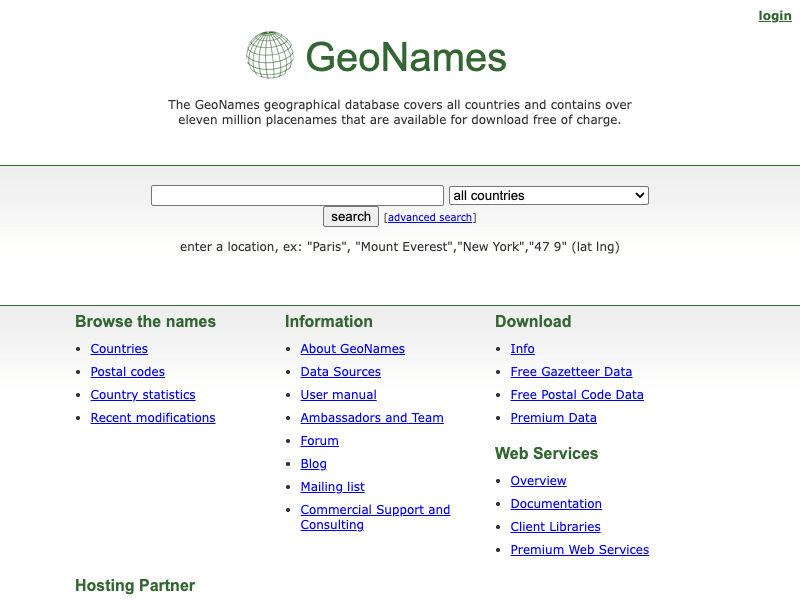Open Premium Web Services link
Viewport: 800px width, 600px height.
[580, 549]
